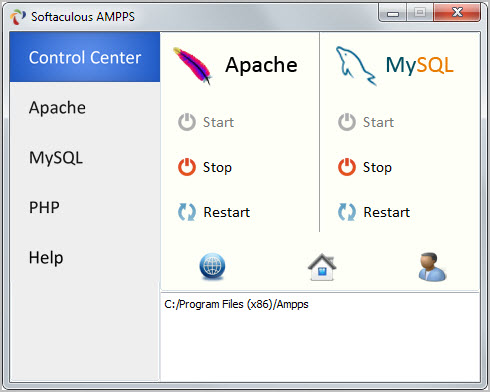Click the Apache heading text

[x=261, y=65]
